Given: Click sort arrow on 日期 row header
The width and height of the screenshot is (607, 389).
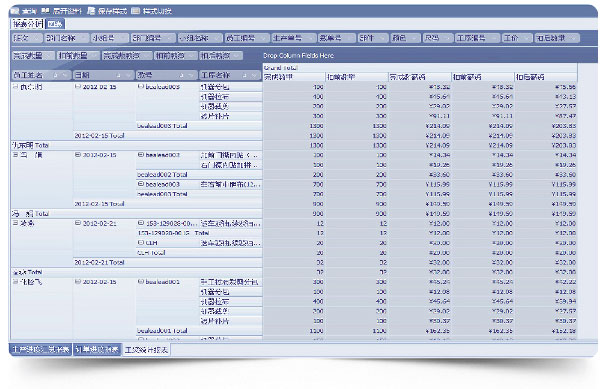Looking at the screenshot, I should click(118, 75).
